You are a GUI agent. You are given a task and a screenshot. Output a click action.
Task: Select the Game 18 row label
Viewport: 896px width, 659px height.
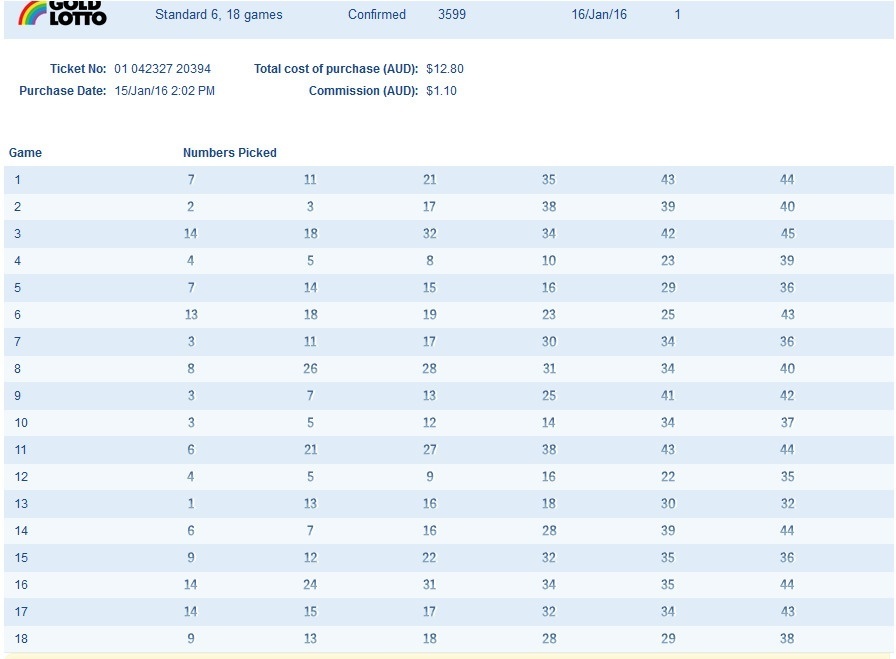point(20,639)
